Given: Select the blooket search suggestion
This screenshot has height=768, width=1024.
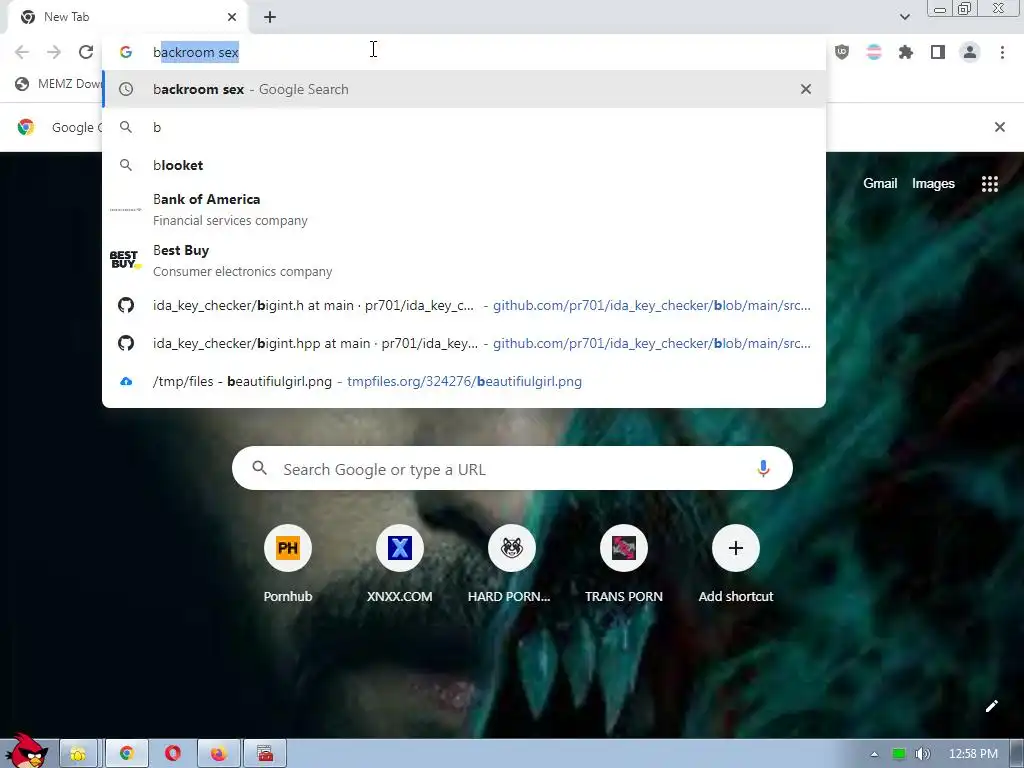Looking at the screenshot, I should pyautogui.click(x=464, y=165).
